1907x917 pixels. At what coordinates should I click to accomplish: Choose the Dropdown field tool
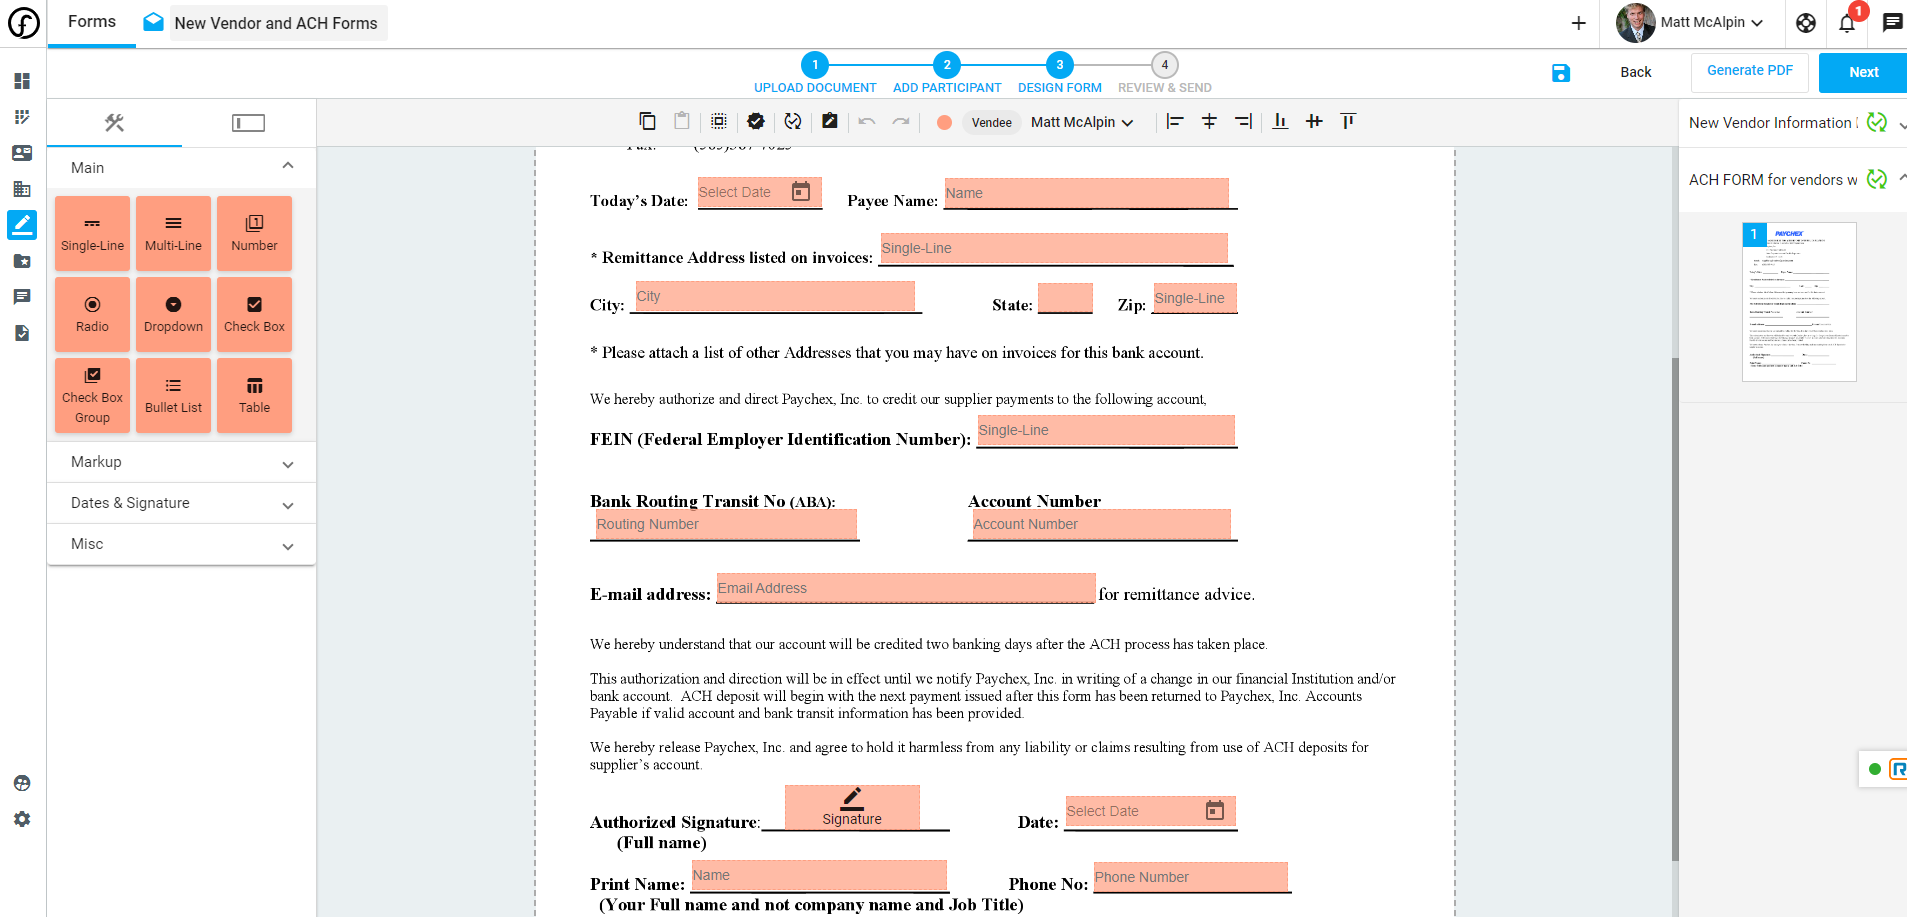click(173, 314)
